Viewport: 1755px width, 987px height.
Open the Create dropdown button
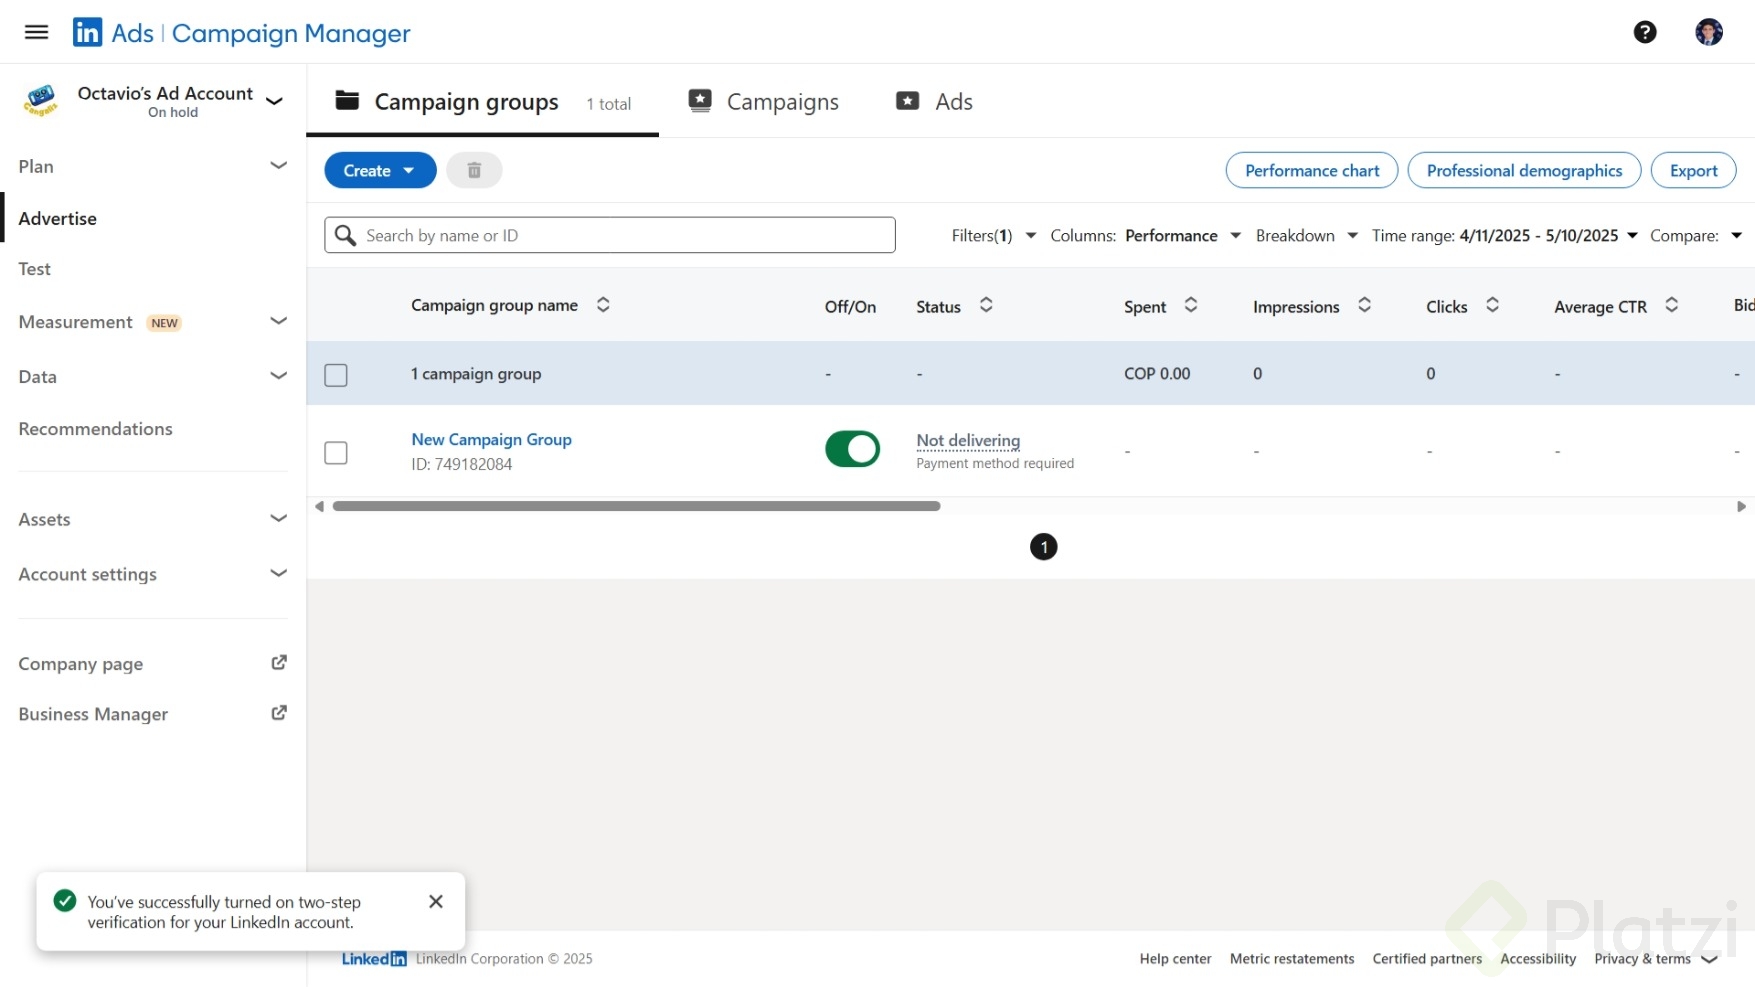point(380,170)
